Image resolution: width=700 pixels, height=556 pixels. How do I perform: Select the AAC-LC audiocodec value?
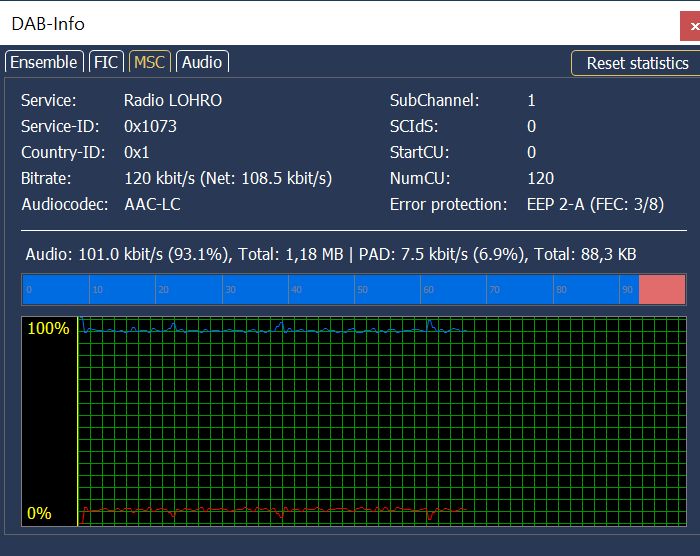(x=152, y=204)
